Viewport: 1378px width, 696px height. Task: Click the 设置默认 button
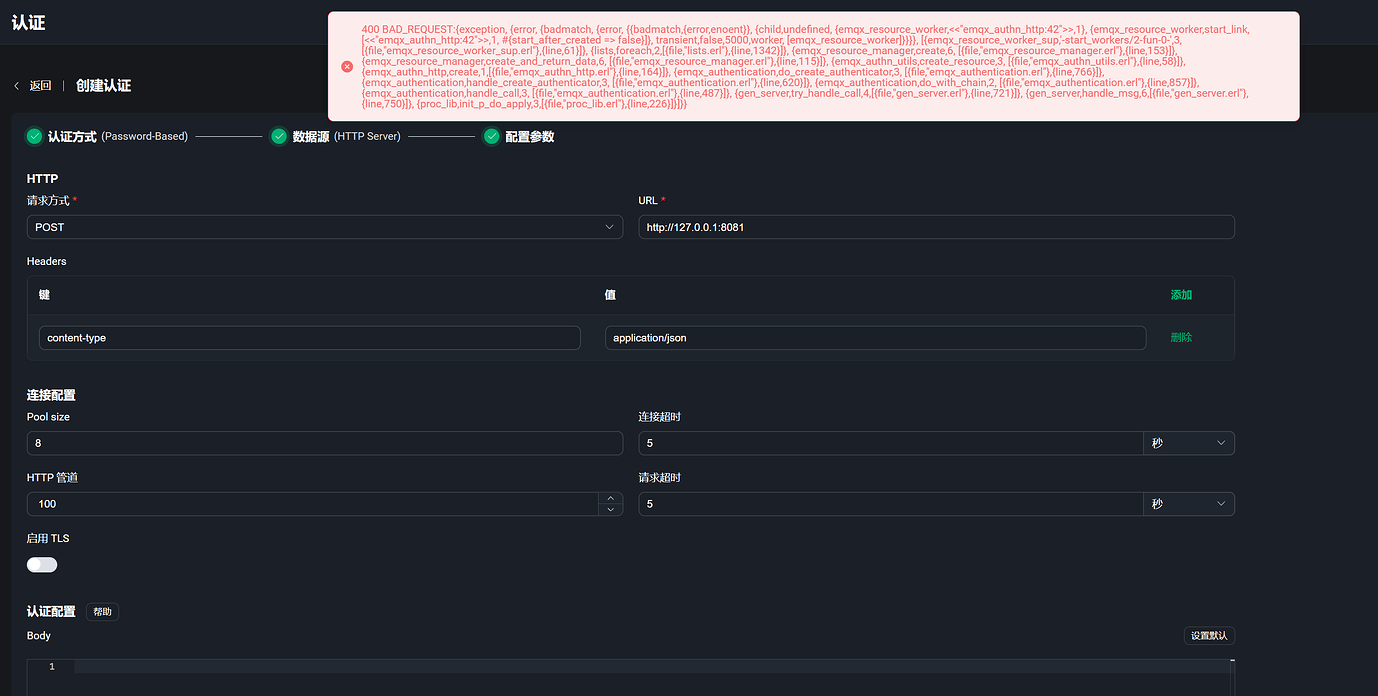1209,636
